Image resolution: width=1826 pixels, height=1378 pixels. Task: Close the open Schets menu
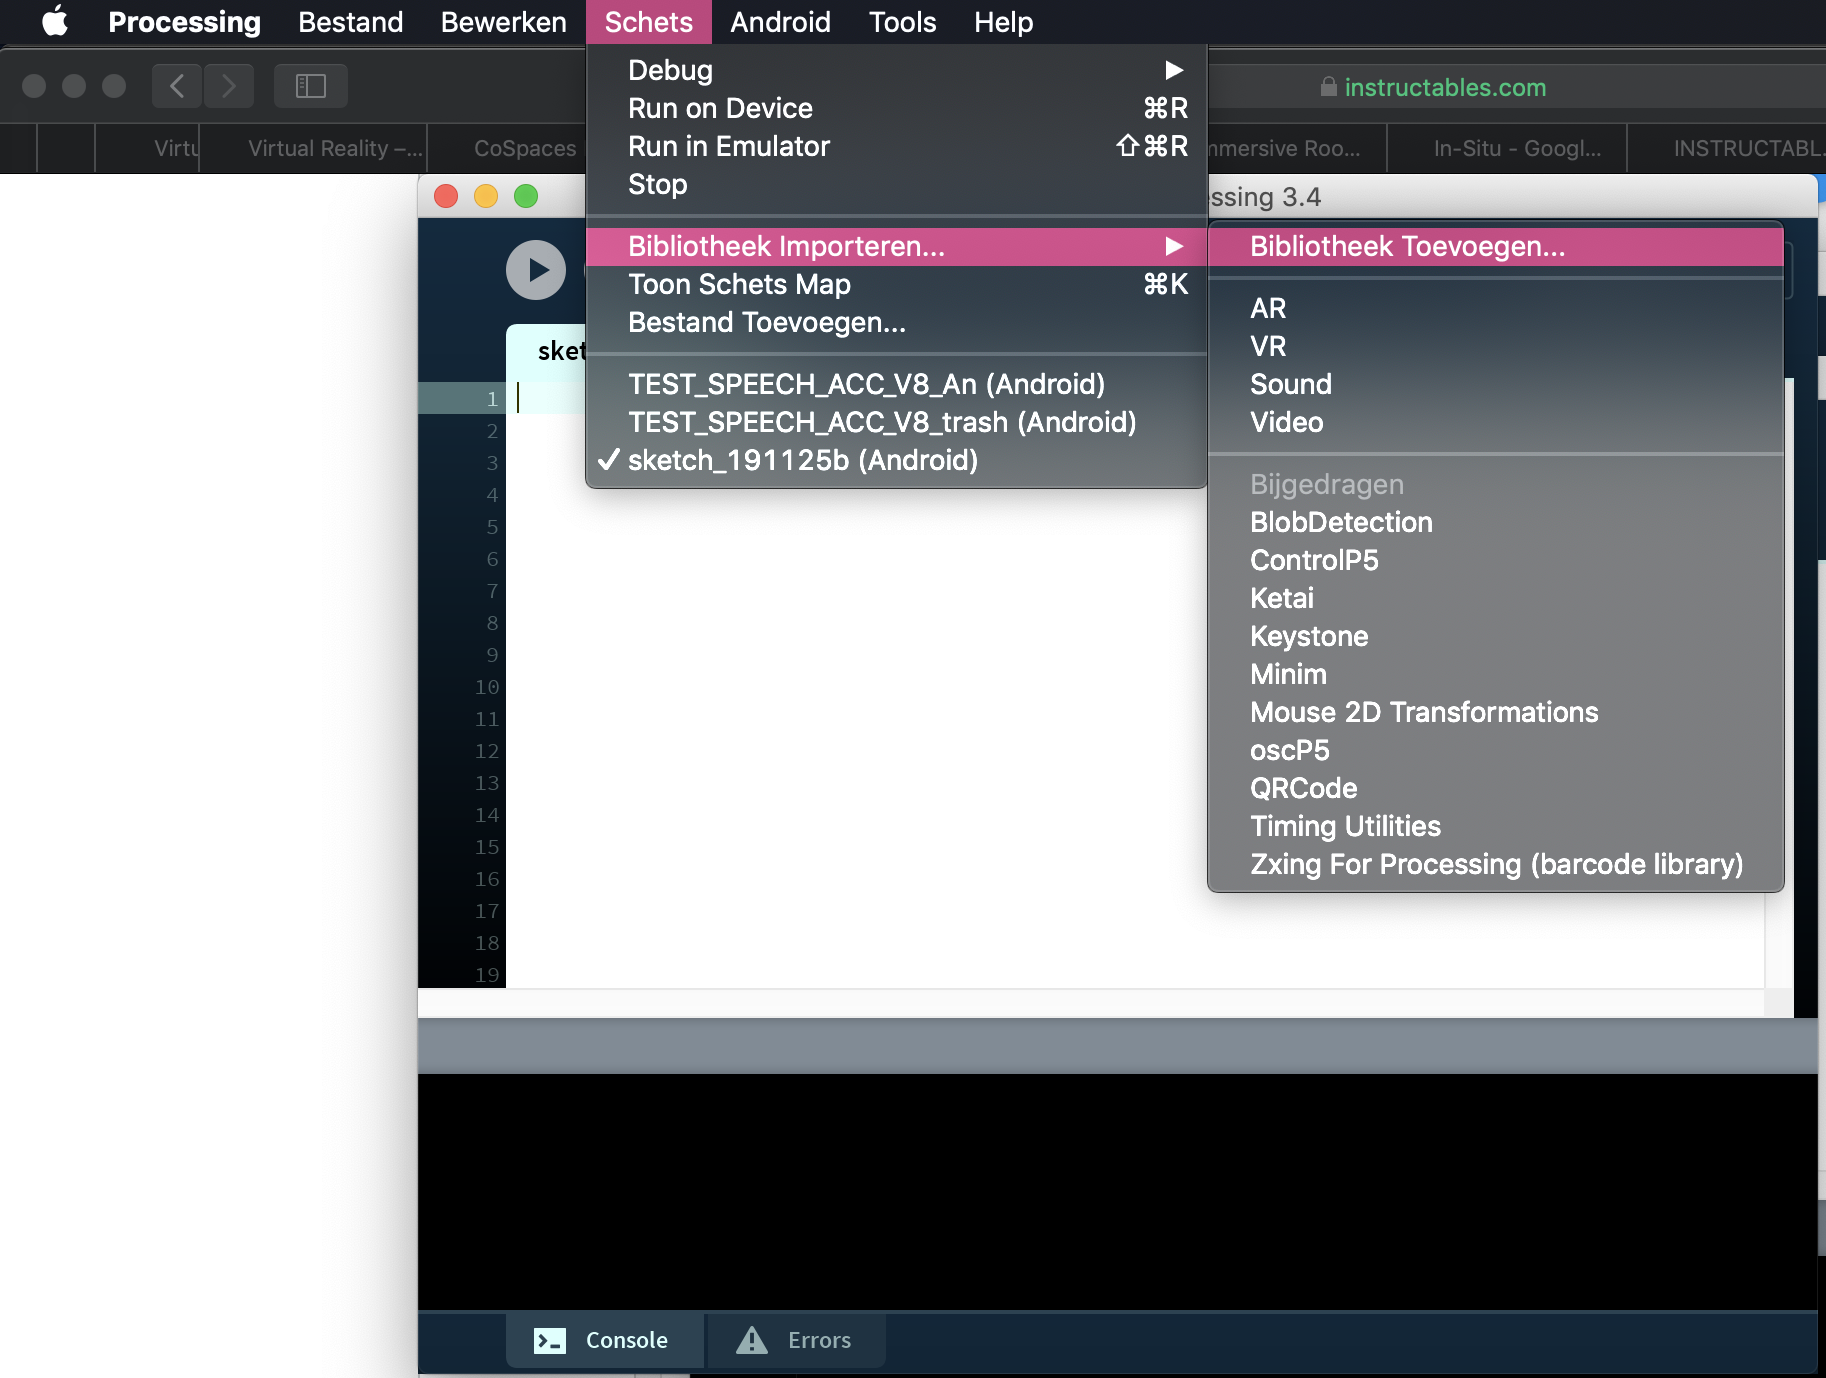pyautogui.click(x=648, y=21)
